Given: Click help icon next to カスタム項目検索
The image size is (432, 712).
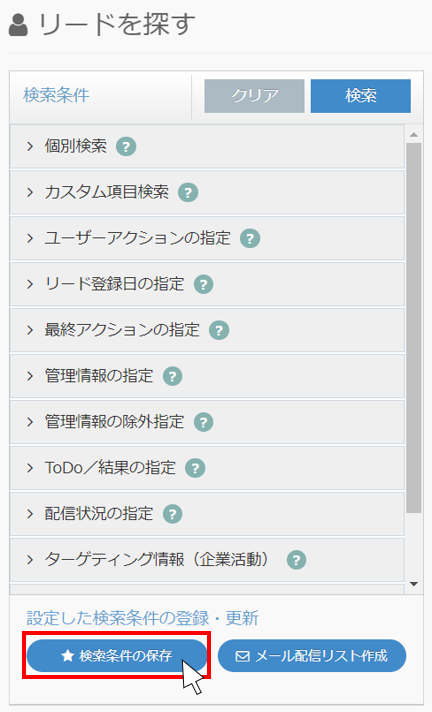Looking at the screenshot, I should click(x=188, y=193).
